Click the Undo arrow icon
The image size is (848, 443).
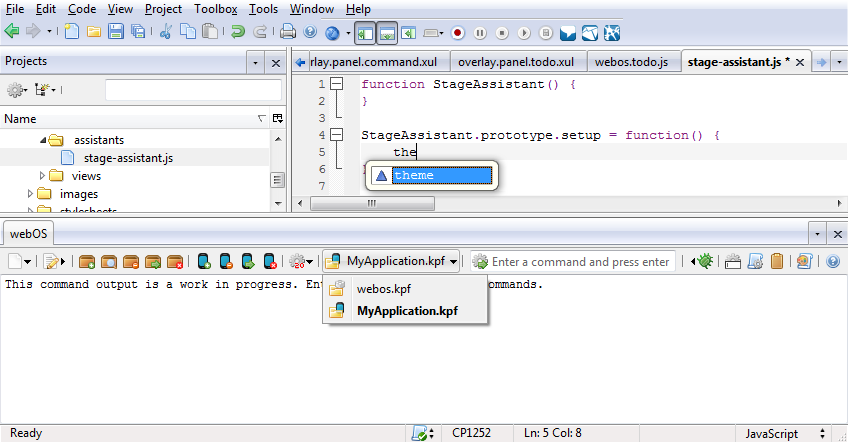pyautogui.click(x=237, y=32)
